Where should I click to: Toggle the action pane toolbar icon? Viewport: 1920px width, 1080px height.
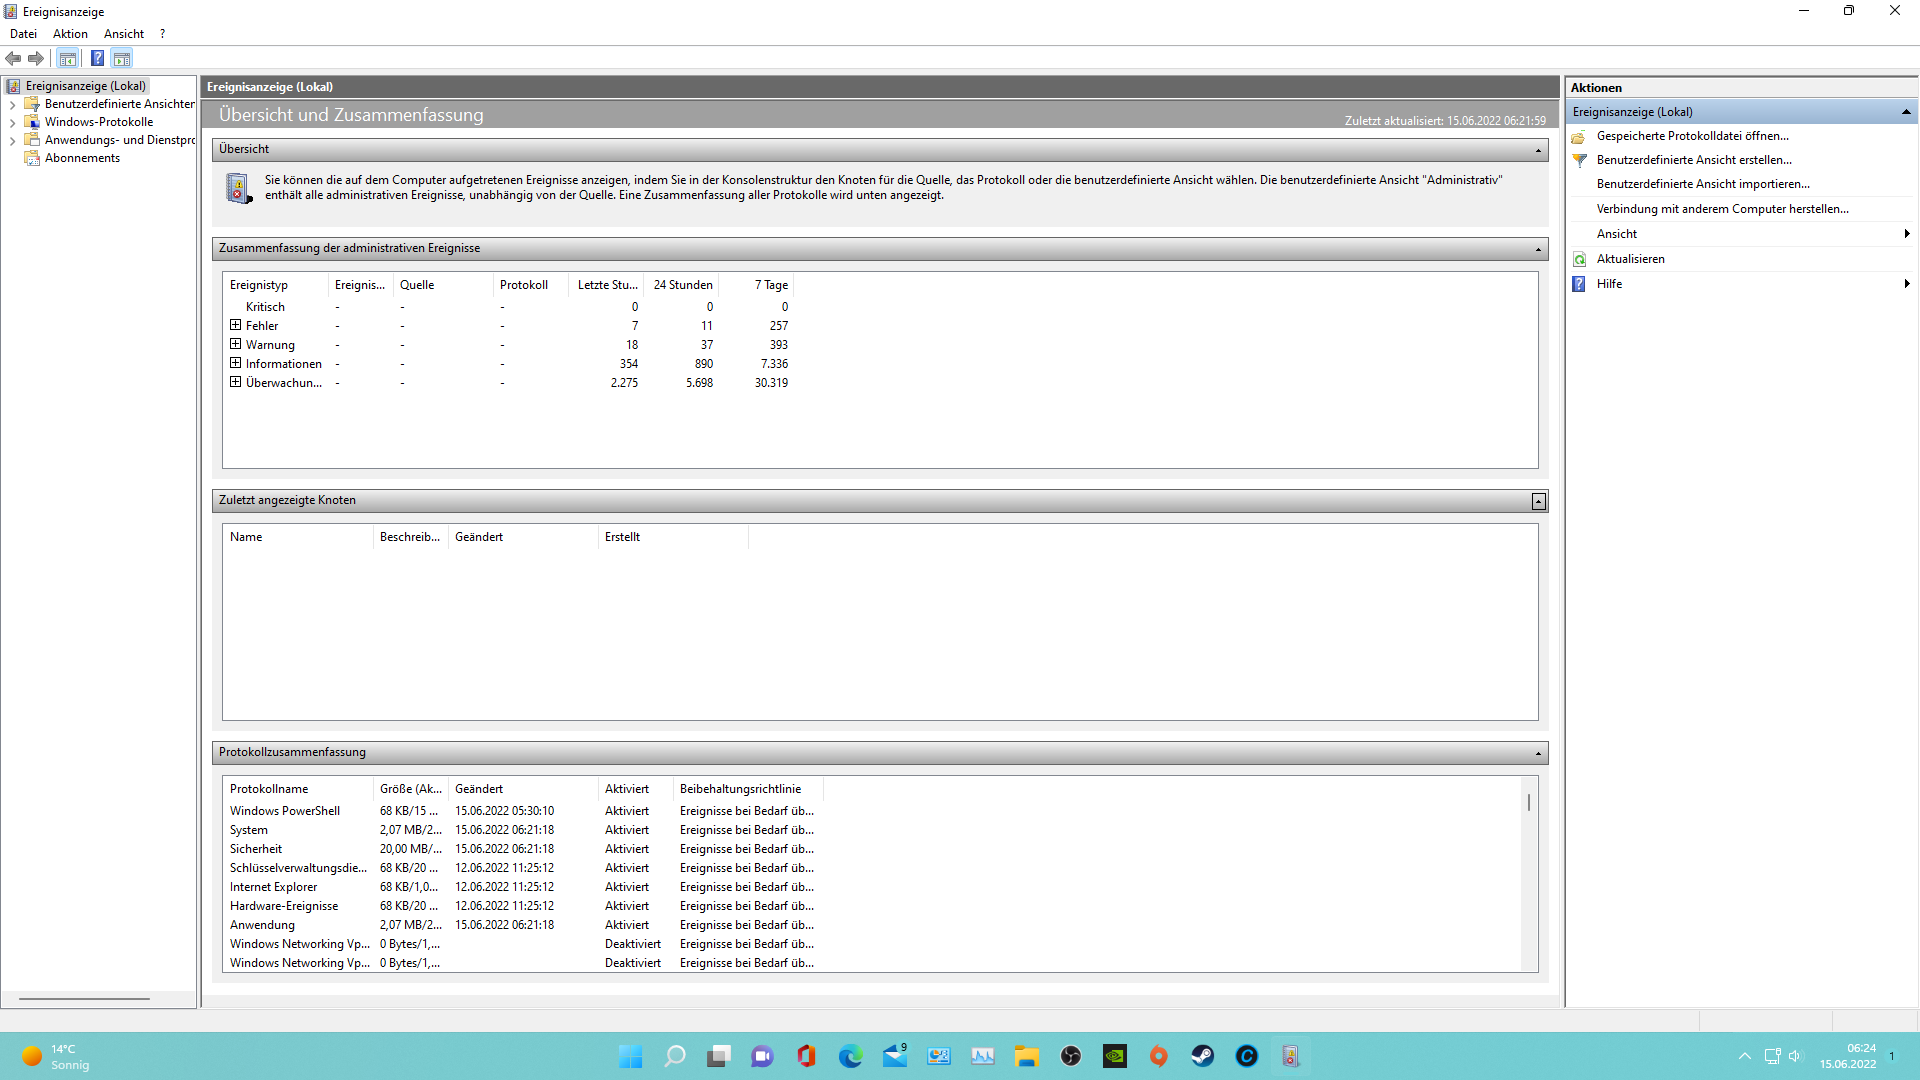pos(122,59)
